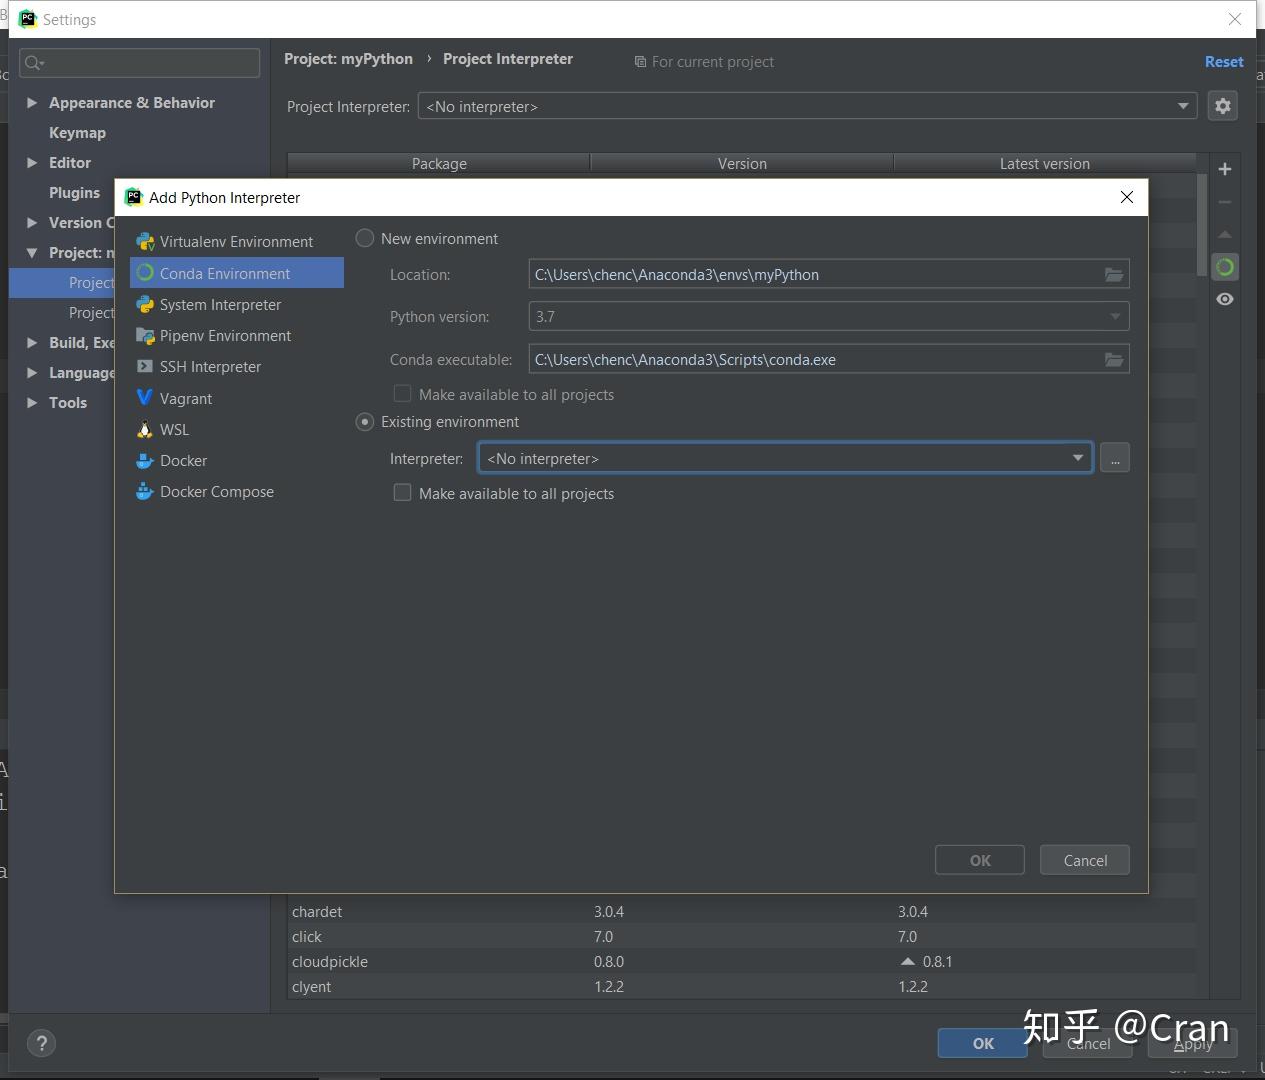Enable Make available to all projects under Existing

point(402,492)
